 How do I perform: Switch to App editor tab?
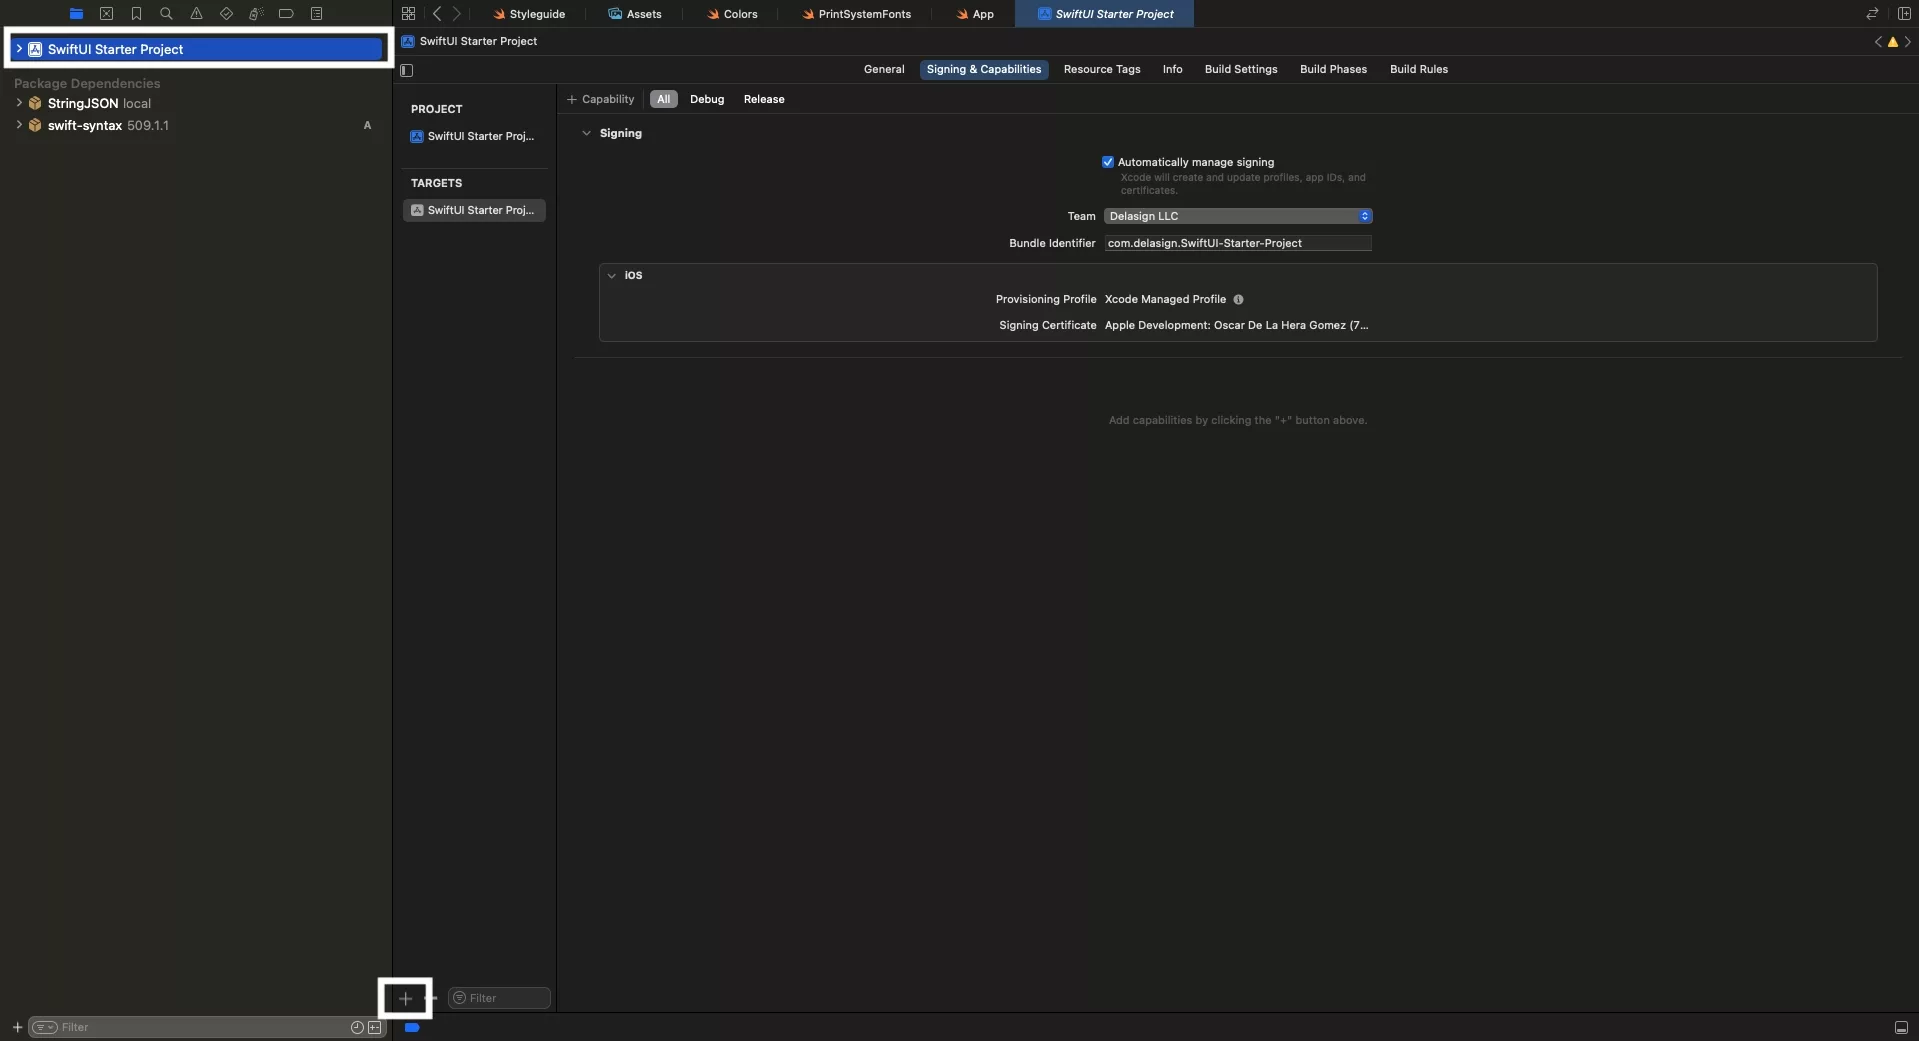point(974,14)
